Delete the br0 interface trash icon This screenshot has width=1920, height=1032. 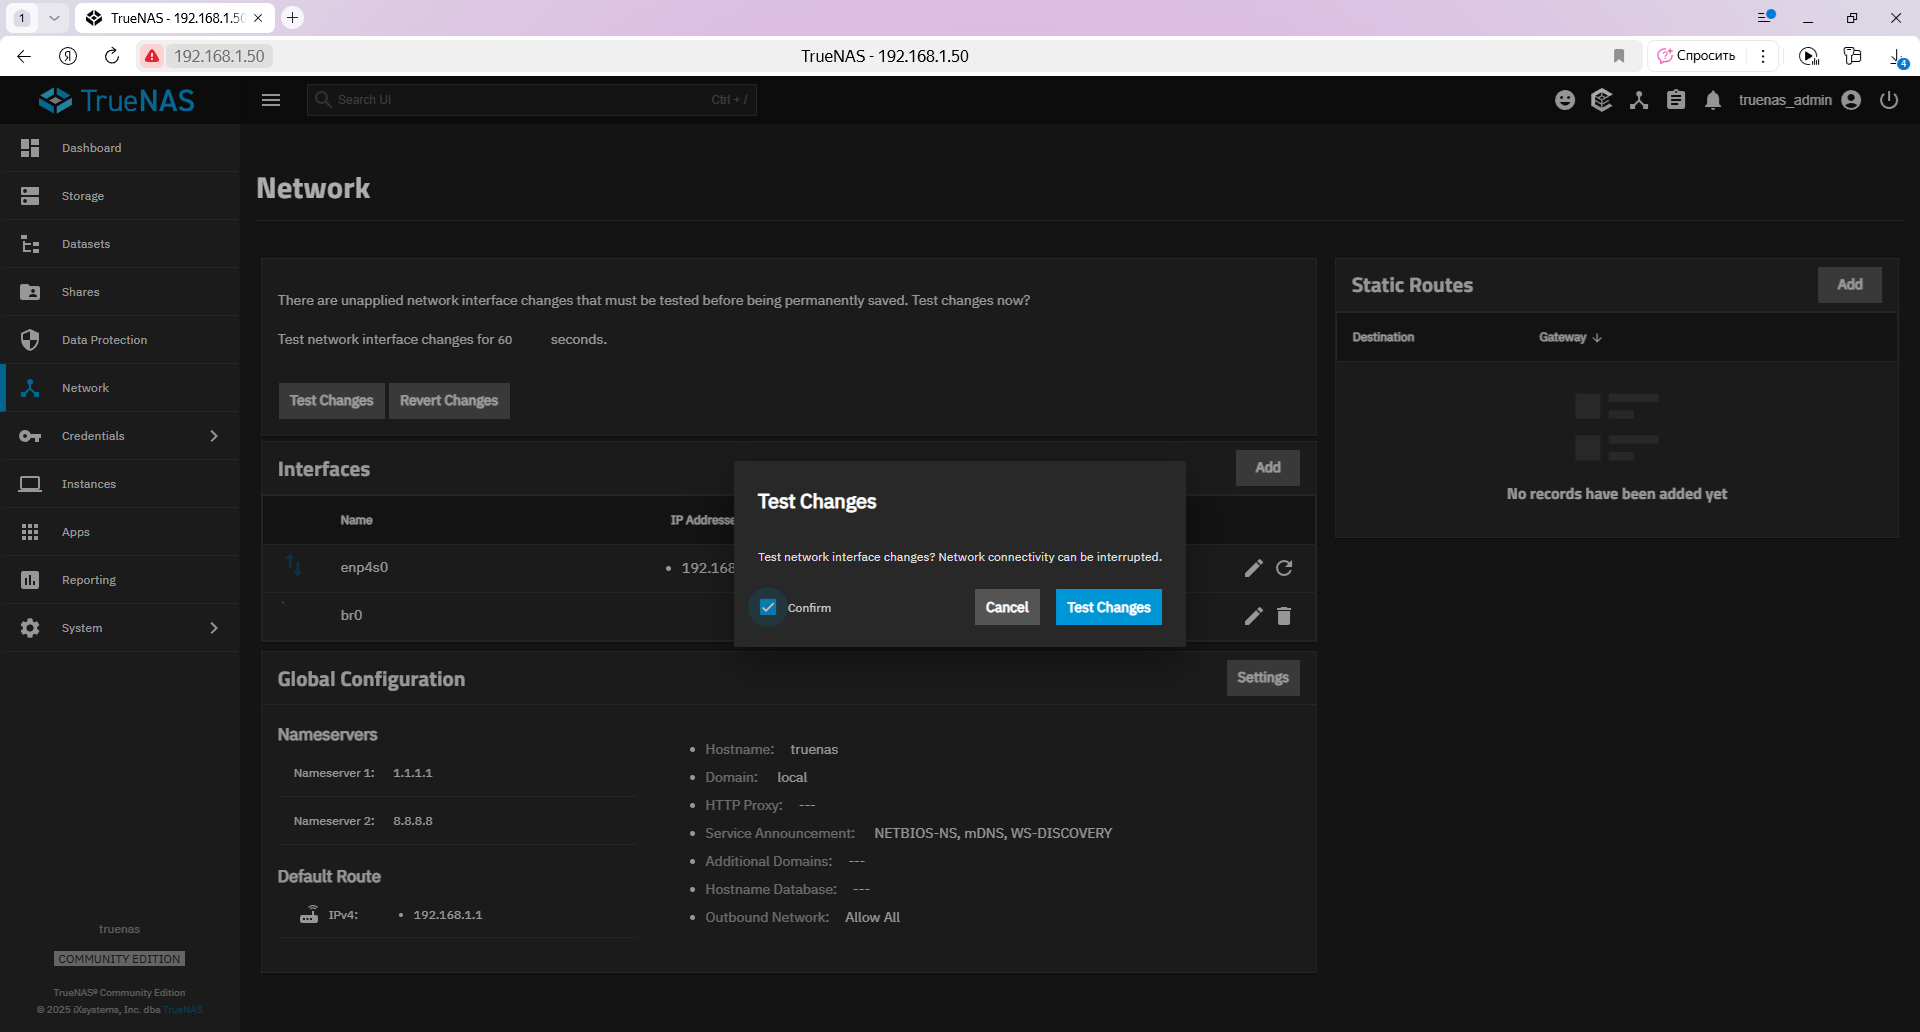(x=1284, y=616)
